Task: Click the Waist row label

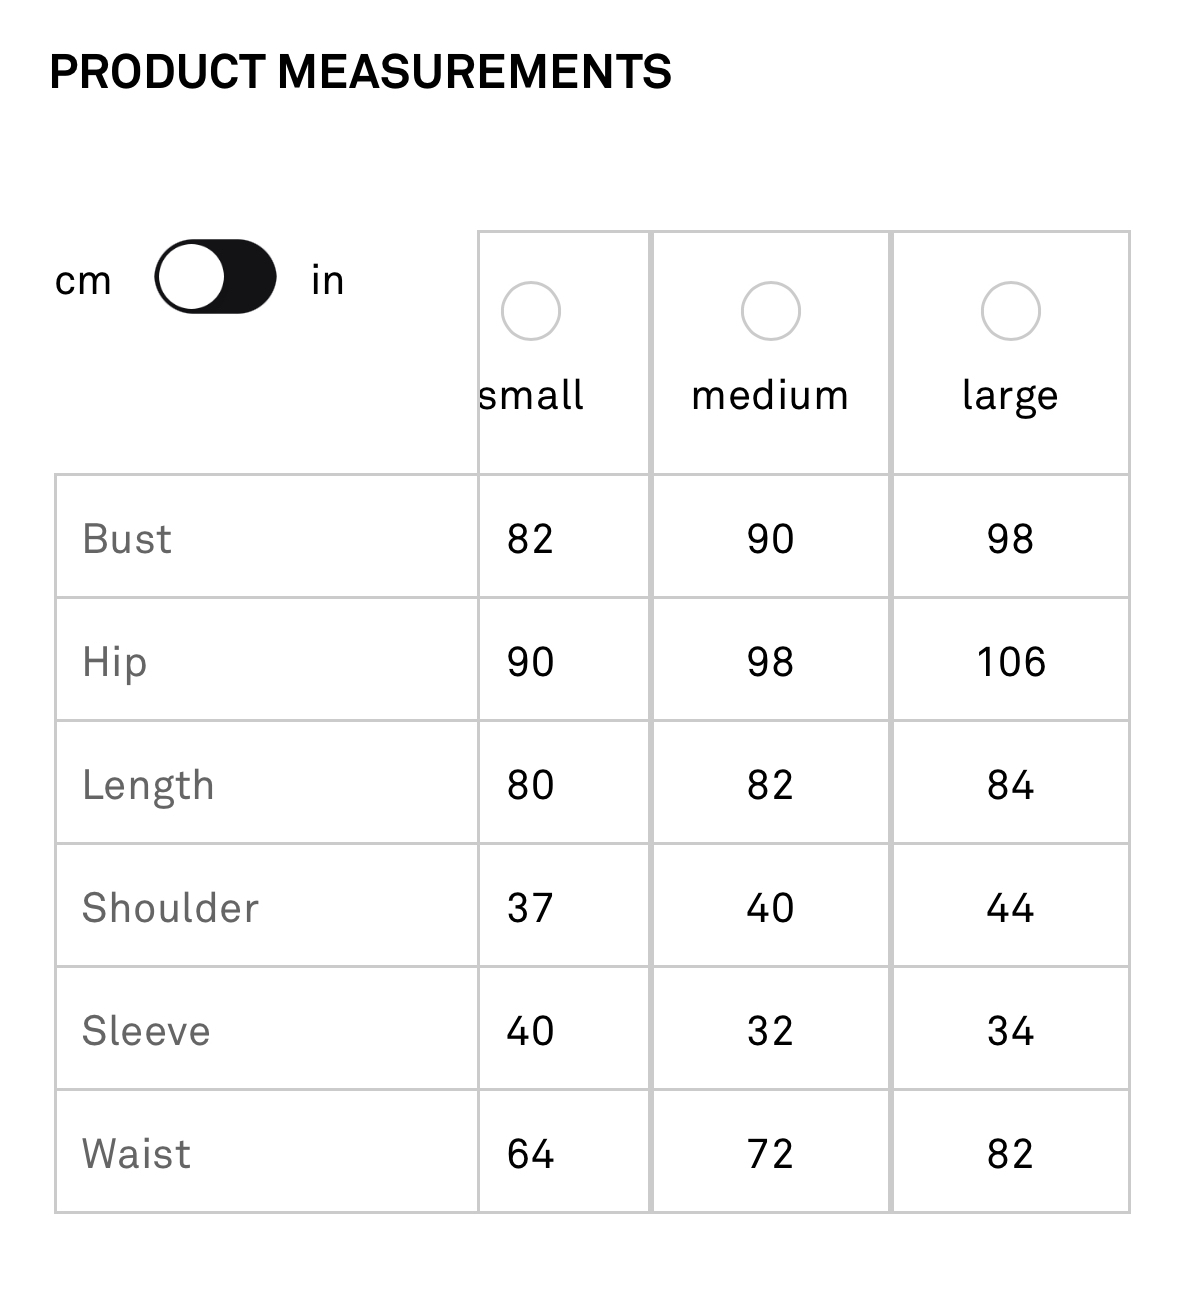Action: pyautogui.click(x=136, y=1154)
